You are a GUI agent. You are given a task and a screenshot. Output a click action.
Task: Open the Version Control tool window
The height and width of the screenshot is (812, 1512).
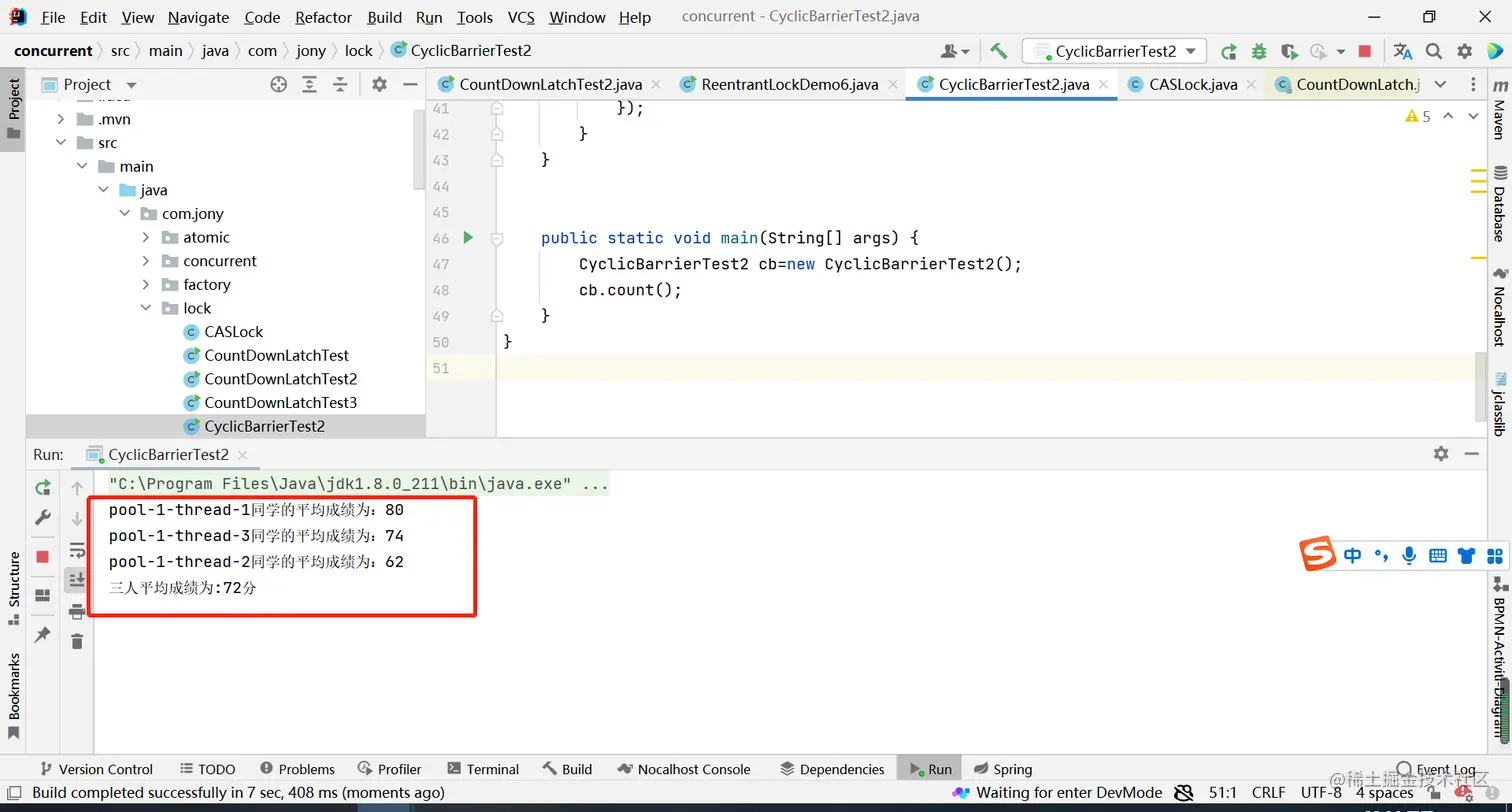click(x=95, y=769)
